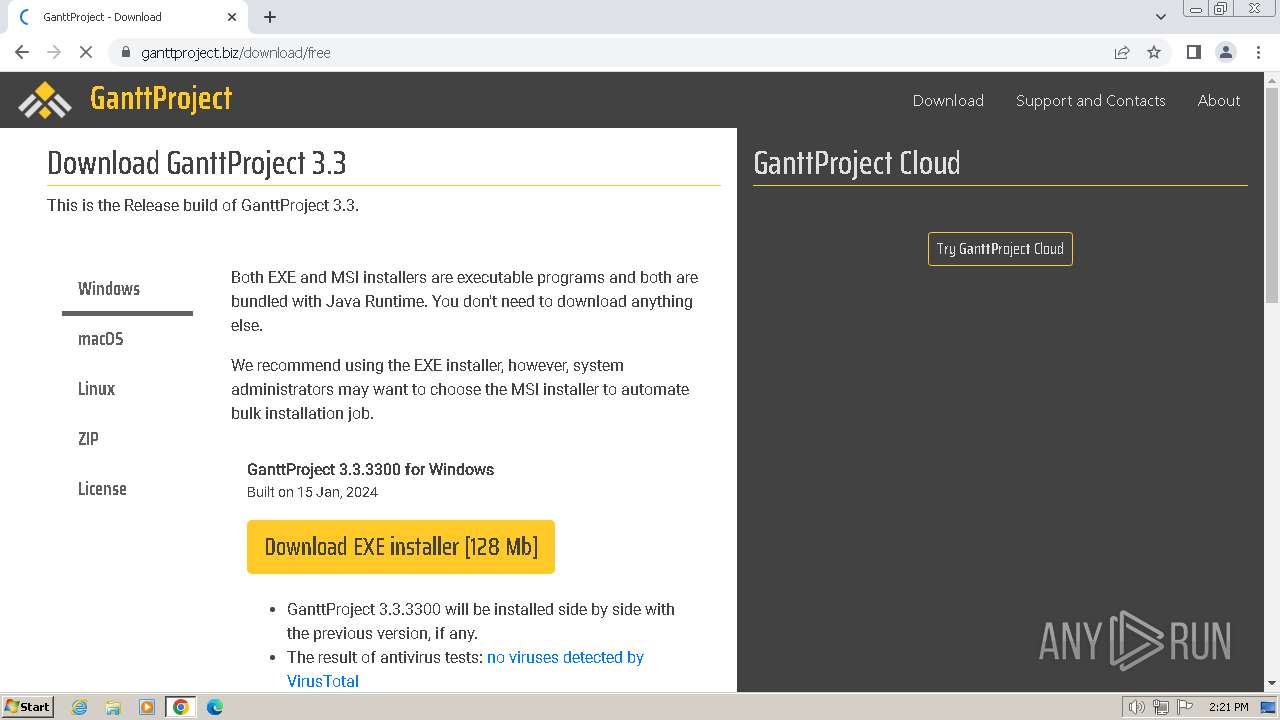Click the padlock site info icon
This screenshot has height=720, width=1280.
(125, 52)
